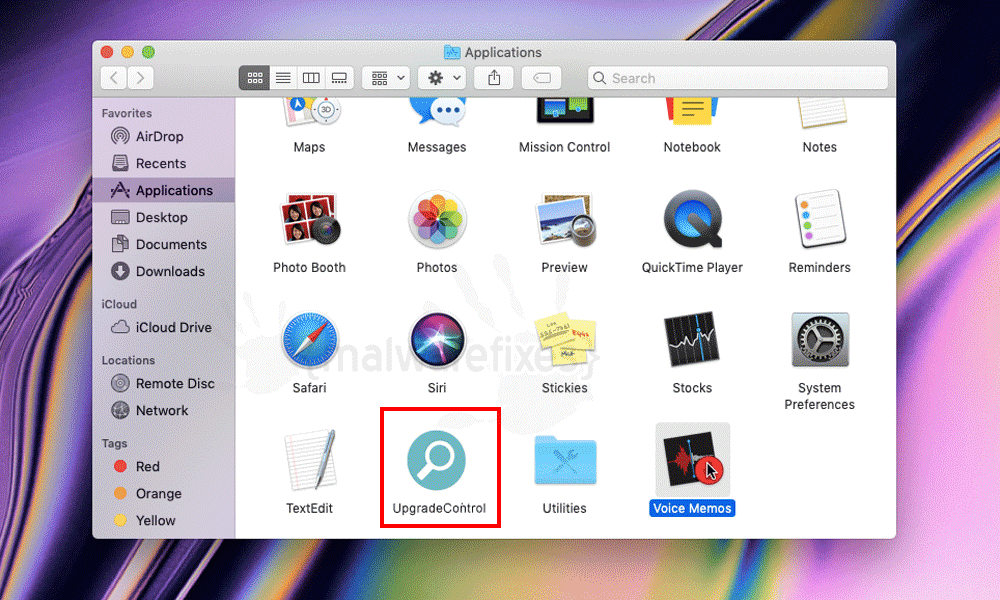Select the Voice Memos app icon
Viewport: 1000px width, 600px height.
(x=693, y=460)
